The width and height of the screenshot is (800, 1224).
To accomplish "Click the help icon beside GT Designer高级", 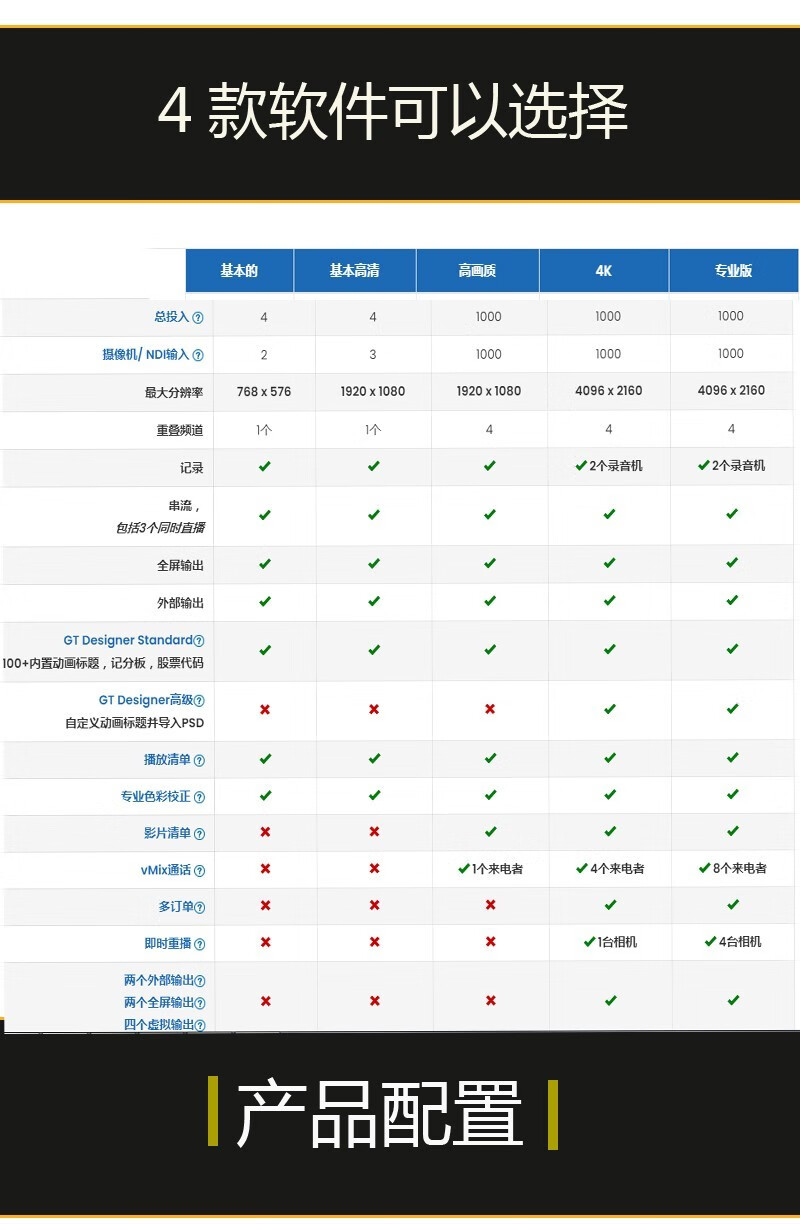I will (x=199, y=701).
